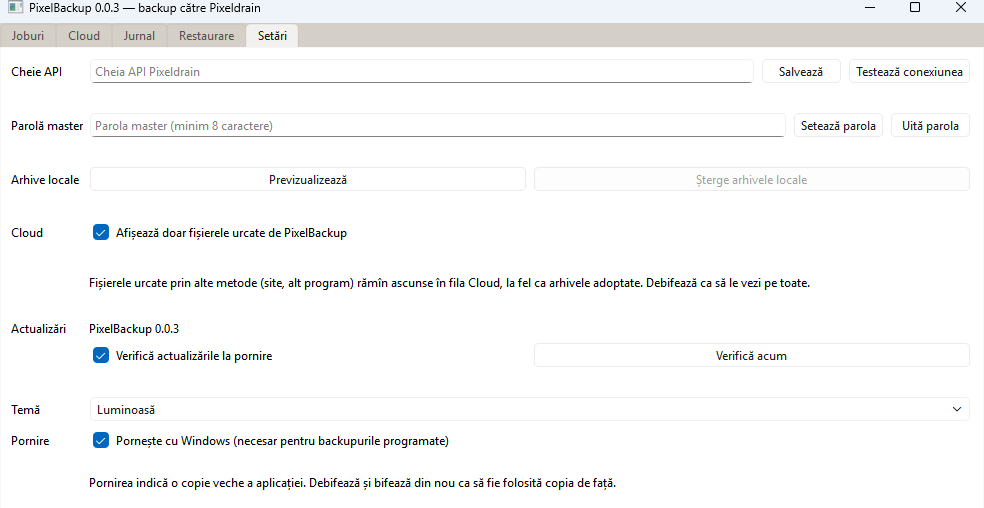This screenshot has width=984, height=508.
Task: Open the Temă dropdown showing Luminoasă
Action: click(x=530, y=409)
